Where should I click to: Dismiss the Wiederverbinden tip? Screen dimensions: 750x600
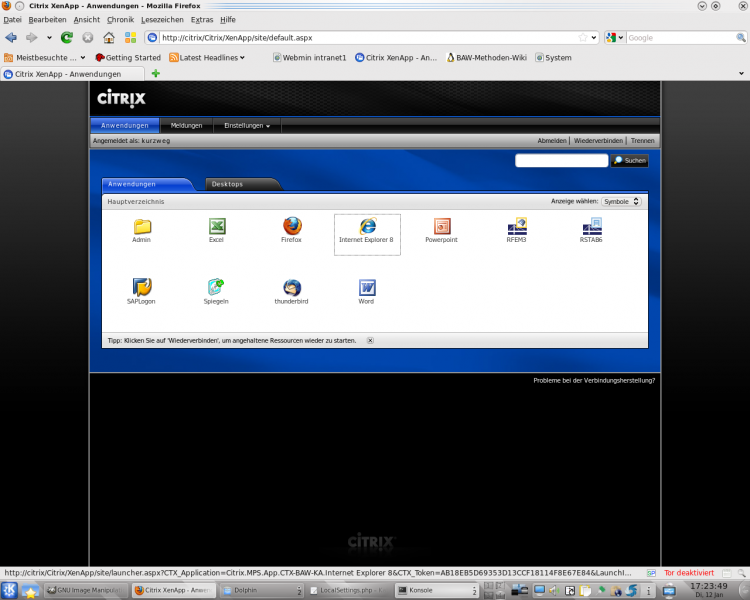click(370, 341)
